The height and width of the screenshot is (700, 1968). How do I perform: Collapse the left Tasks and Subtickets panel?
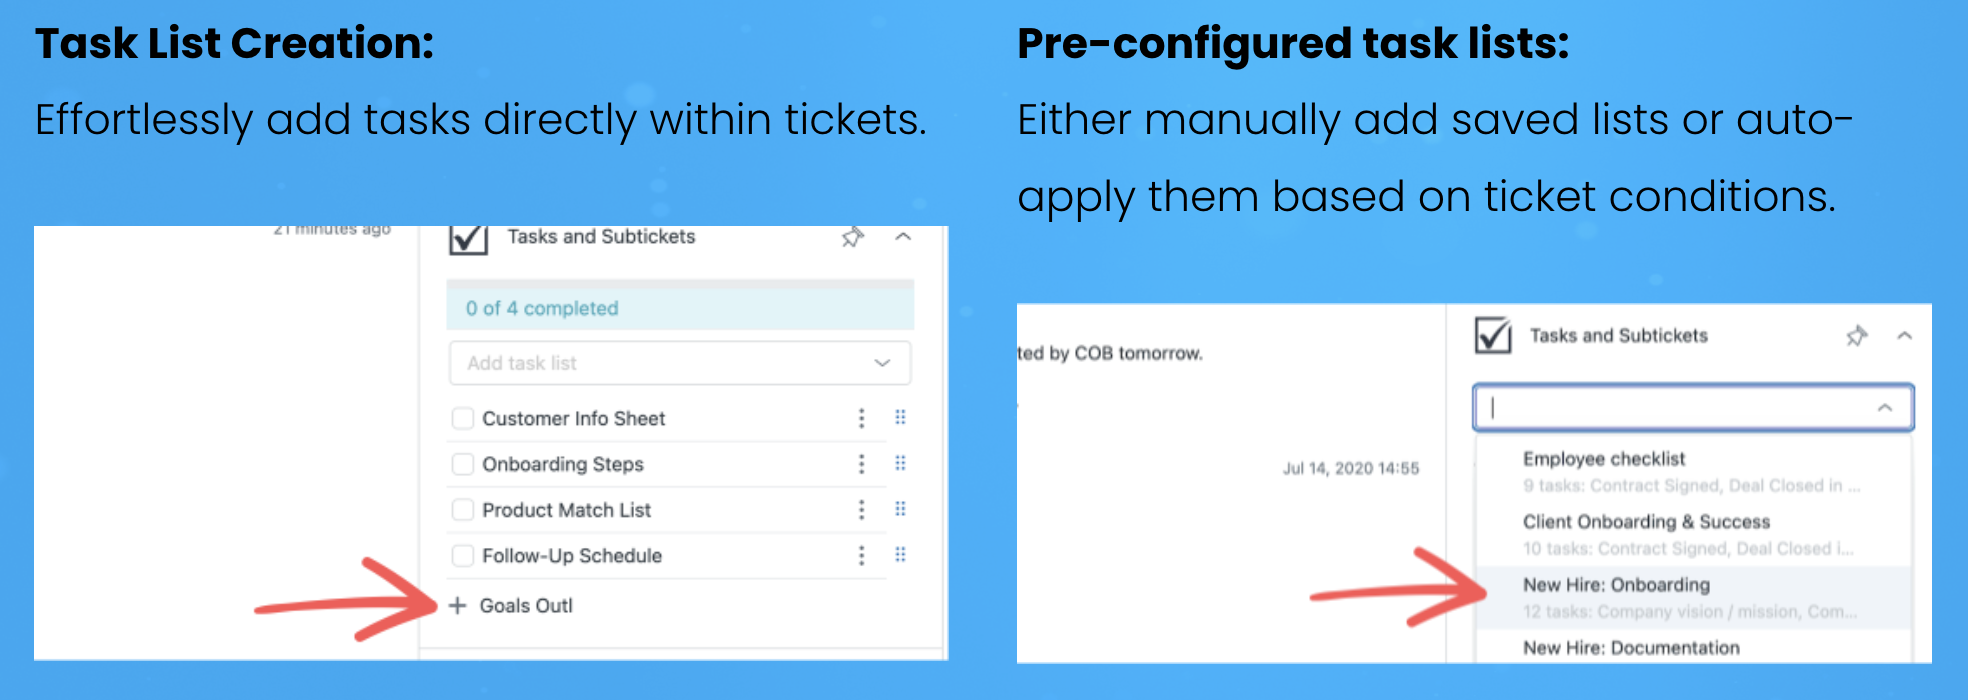[x=903, y=237]
